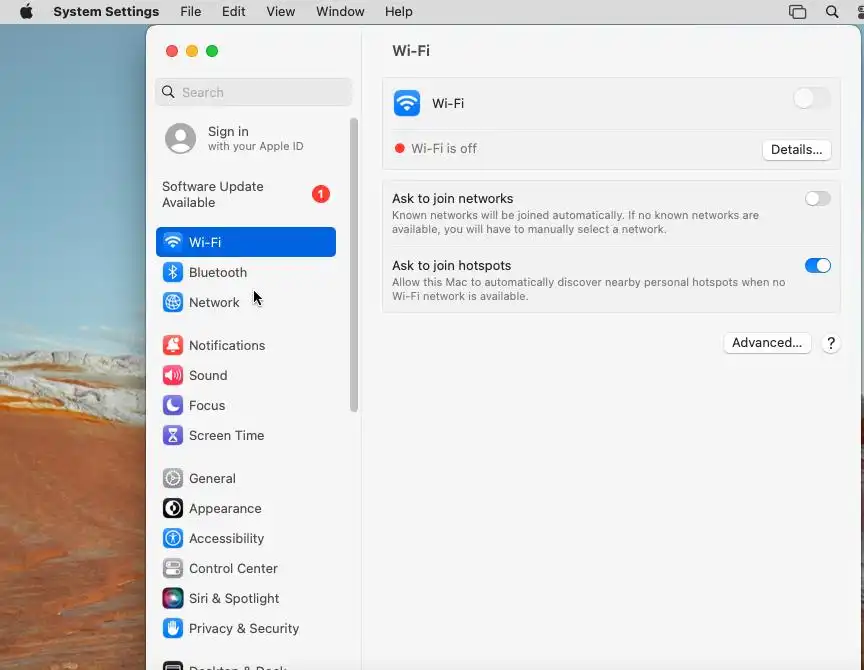Open the Edit menu
The image size is (864, 670).
234,12
